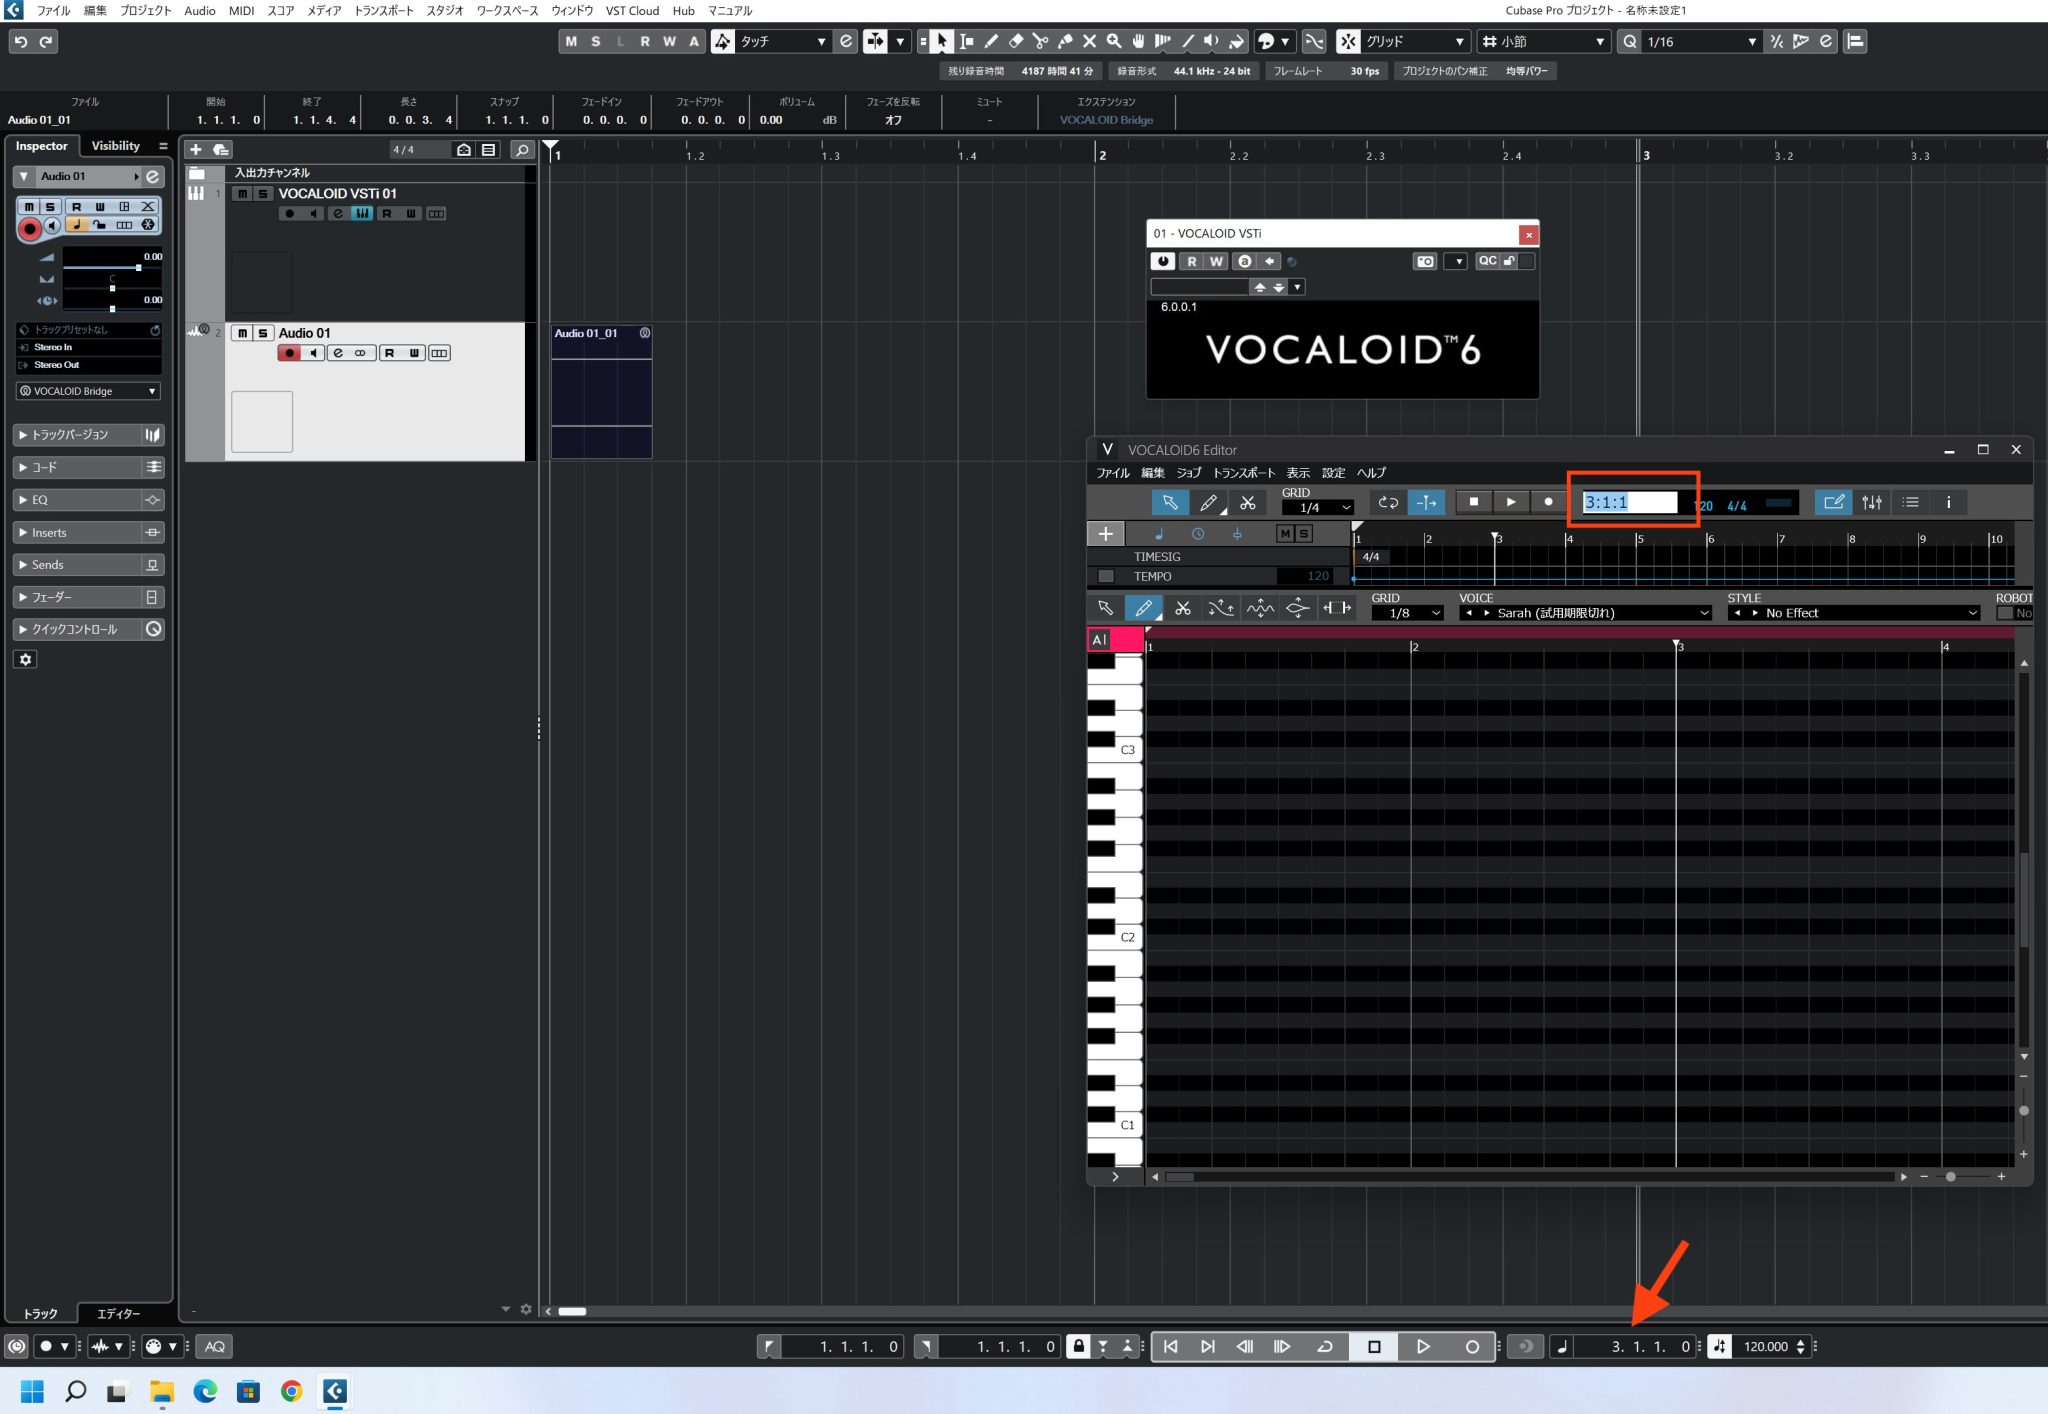This screenshot has height=1414, width=2048.
Task: Select the Glue tool in Cubase toolbar
Action: [x=1065, y=41]
